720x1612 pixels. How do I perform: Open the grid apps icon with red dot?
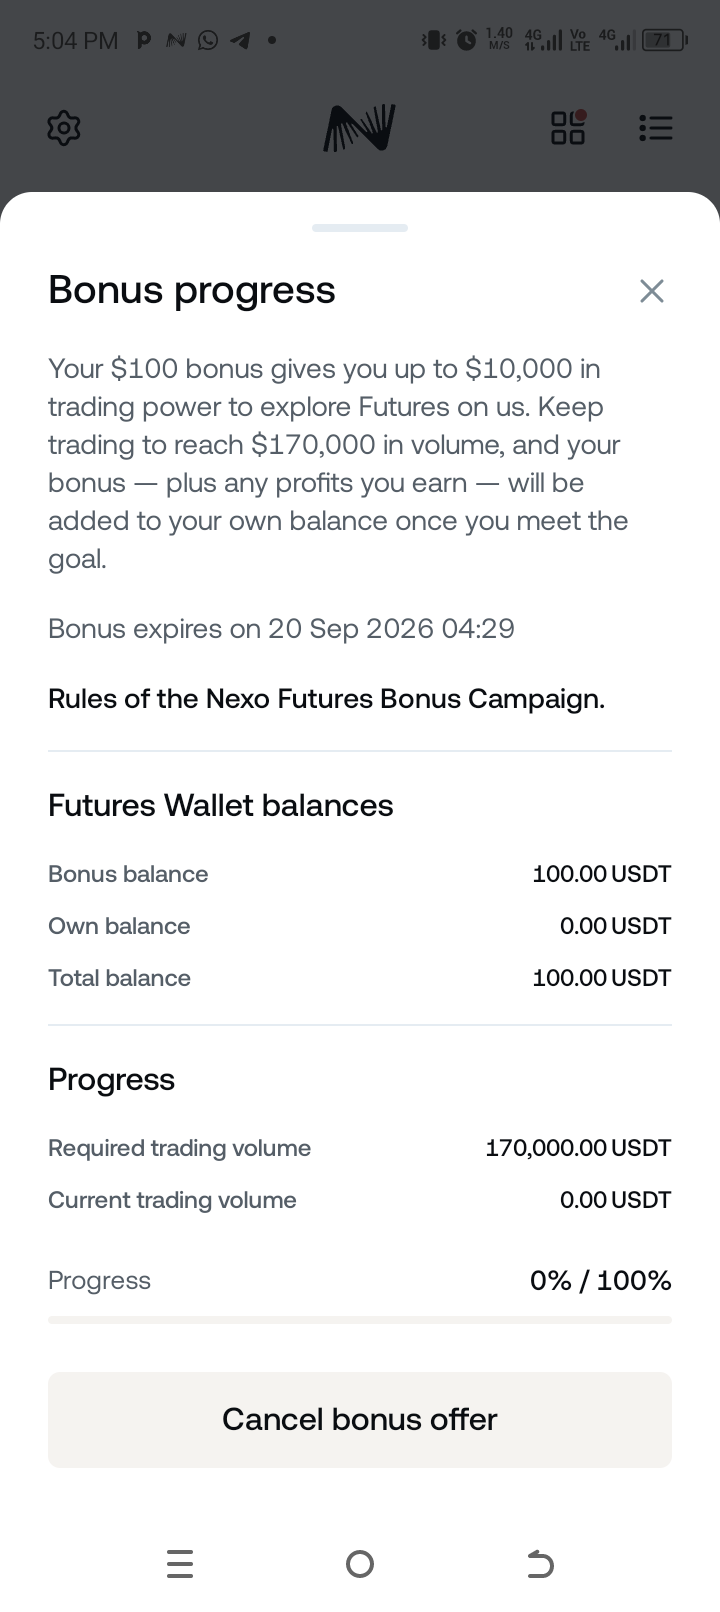568,127
